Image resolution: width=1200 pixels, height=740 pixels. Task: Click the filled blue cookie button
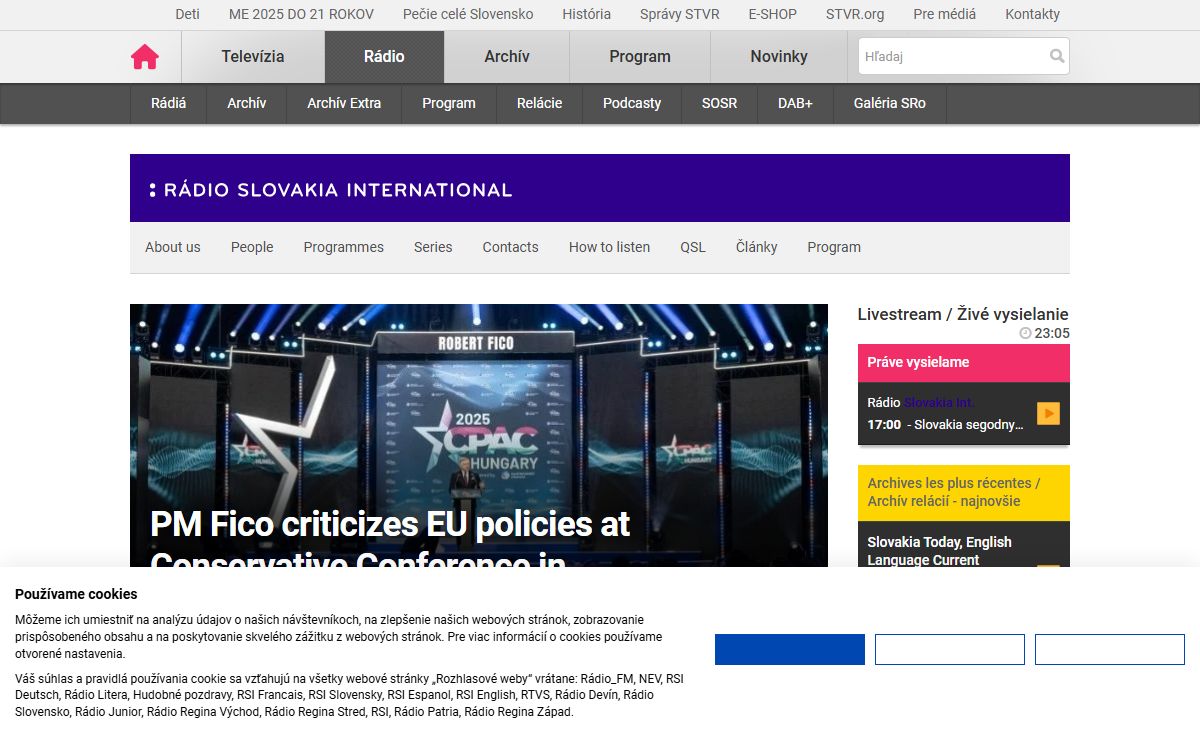click(x=790, y=650)
